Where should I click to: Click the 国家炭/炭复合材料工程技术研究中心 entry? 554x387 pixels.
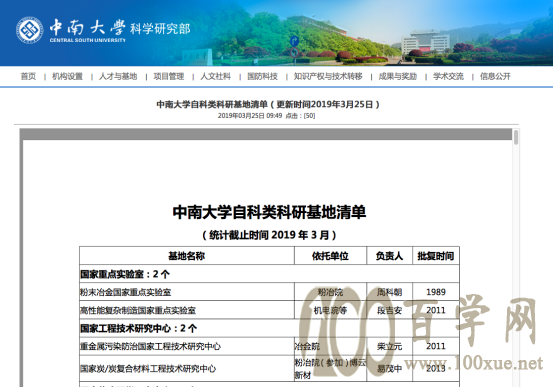pyautogui.click(x=148, y=369)
